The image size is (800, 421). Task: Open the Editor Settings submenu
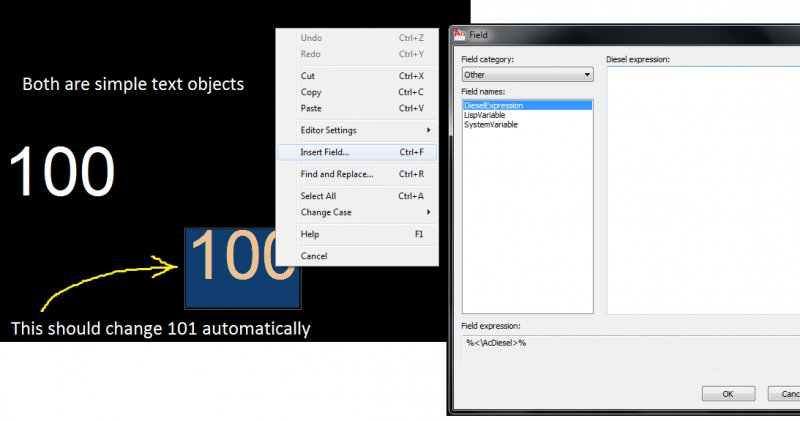[357, 131]
